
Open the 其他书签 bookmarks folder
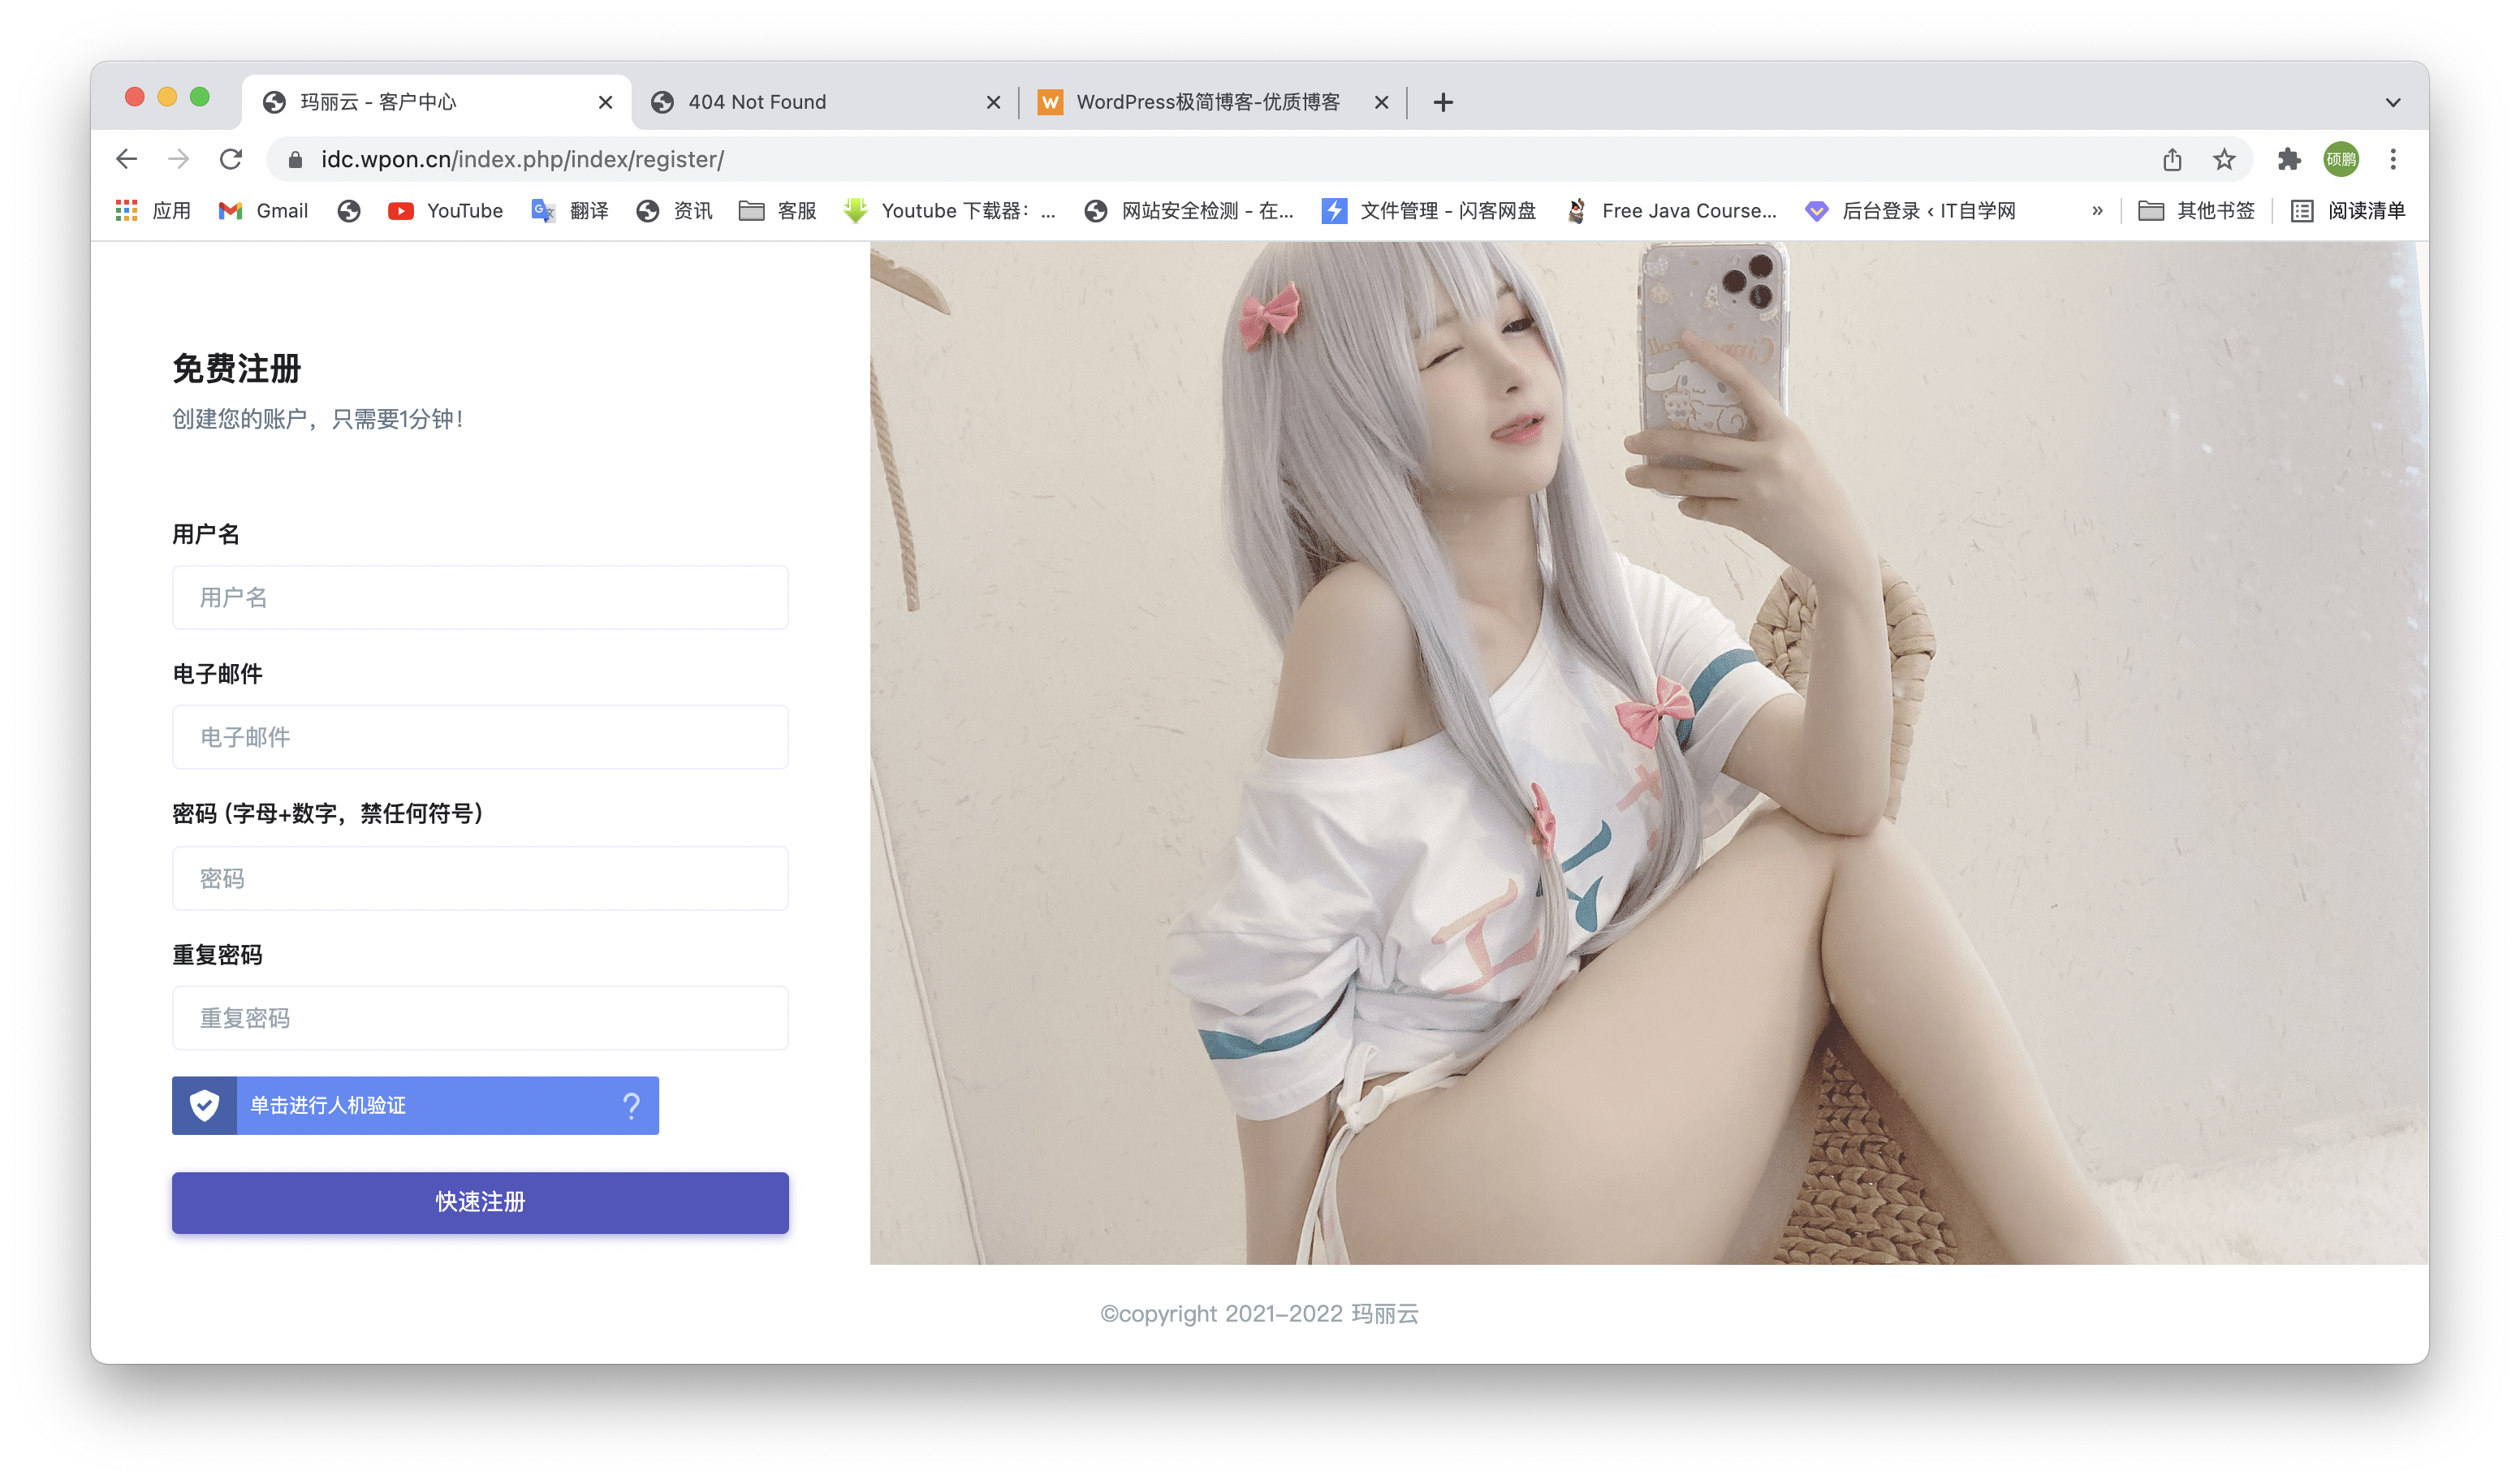(x=2197, y=211)
